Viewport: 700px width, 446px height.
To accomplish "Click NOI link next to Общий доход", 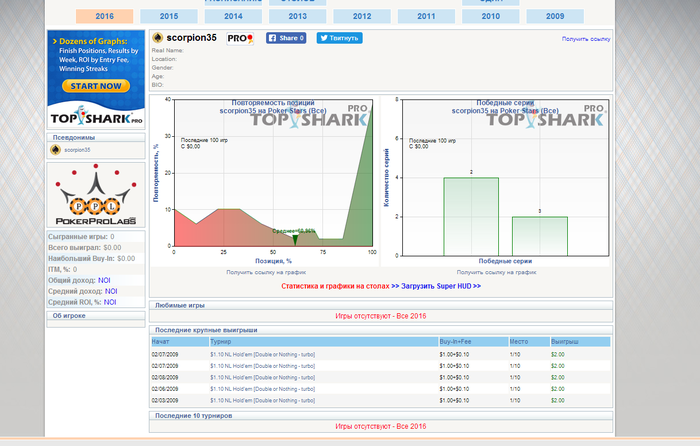I will coord(104,280).
